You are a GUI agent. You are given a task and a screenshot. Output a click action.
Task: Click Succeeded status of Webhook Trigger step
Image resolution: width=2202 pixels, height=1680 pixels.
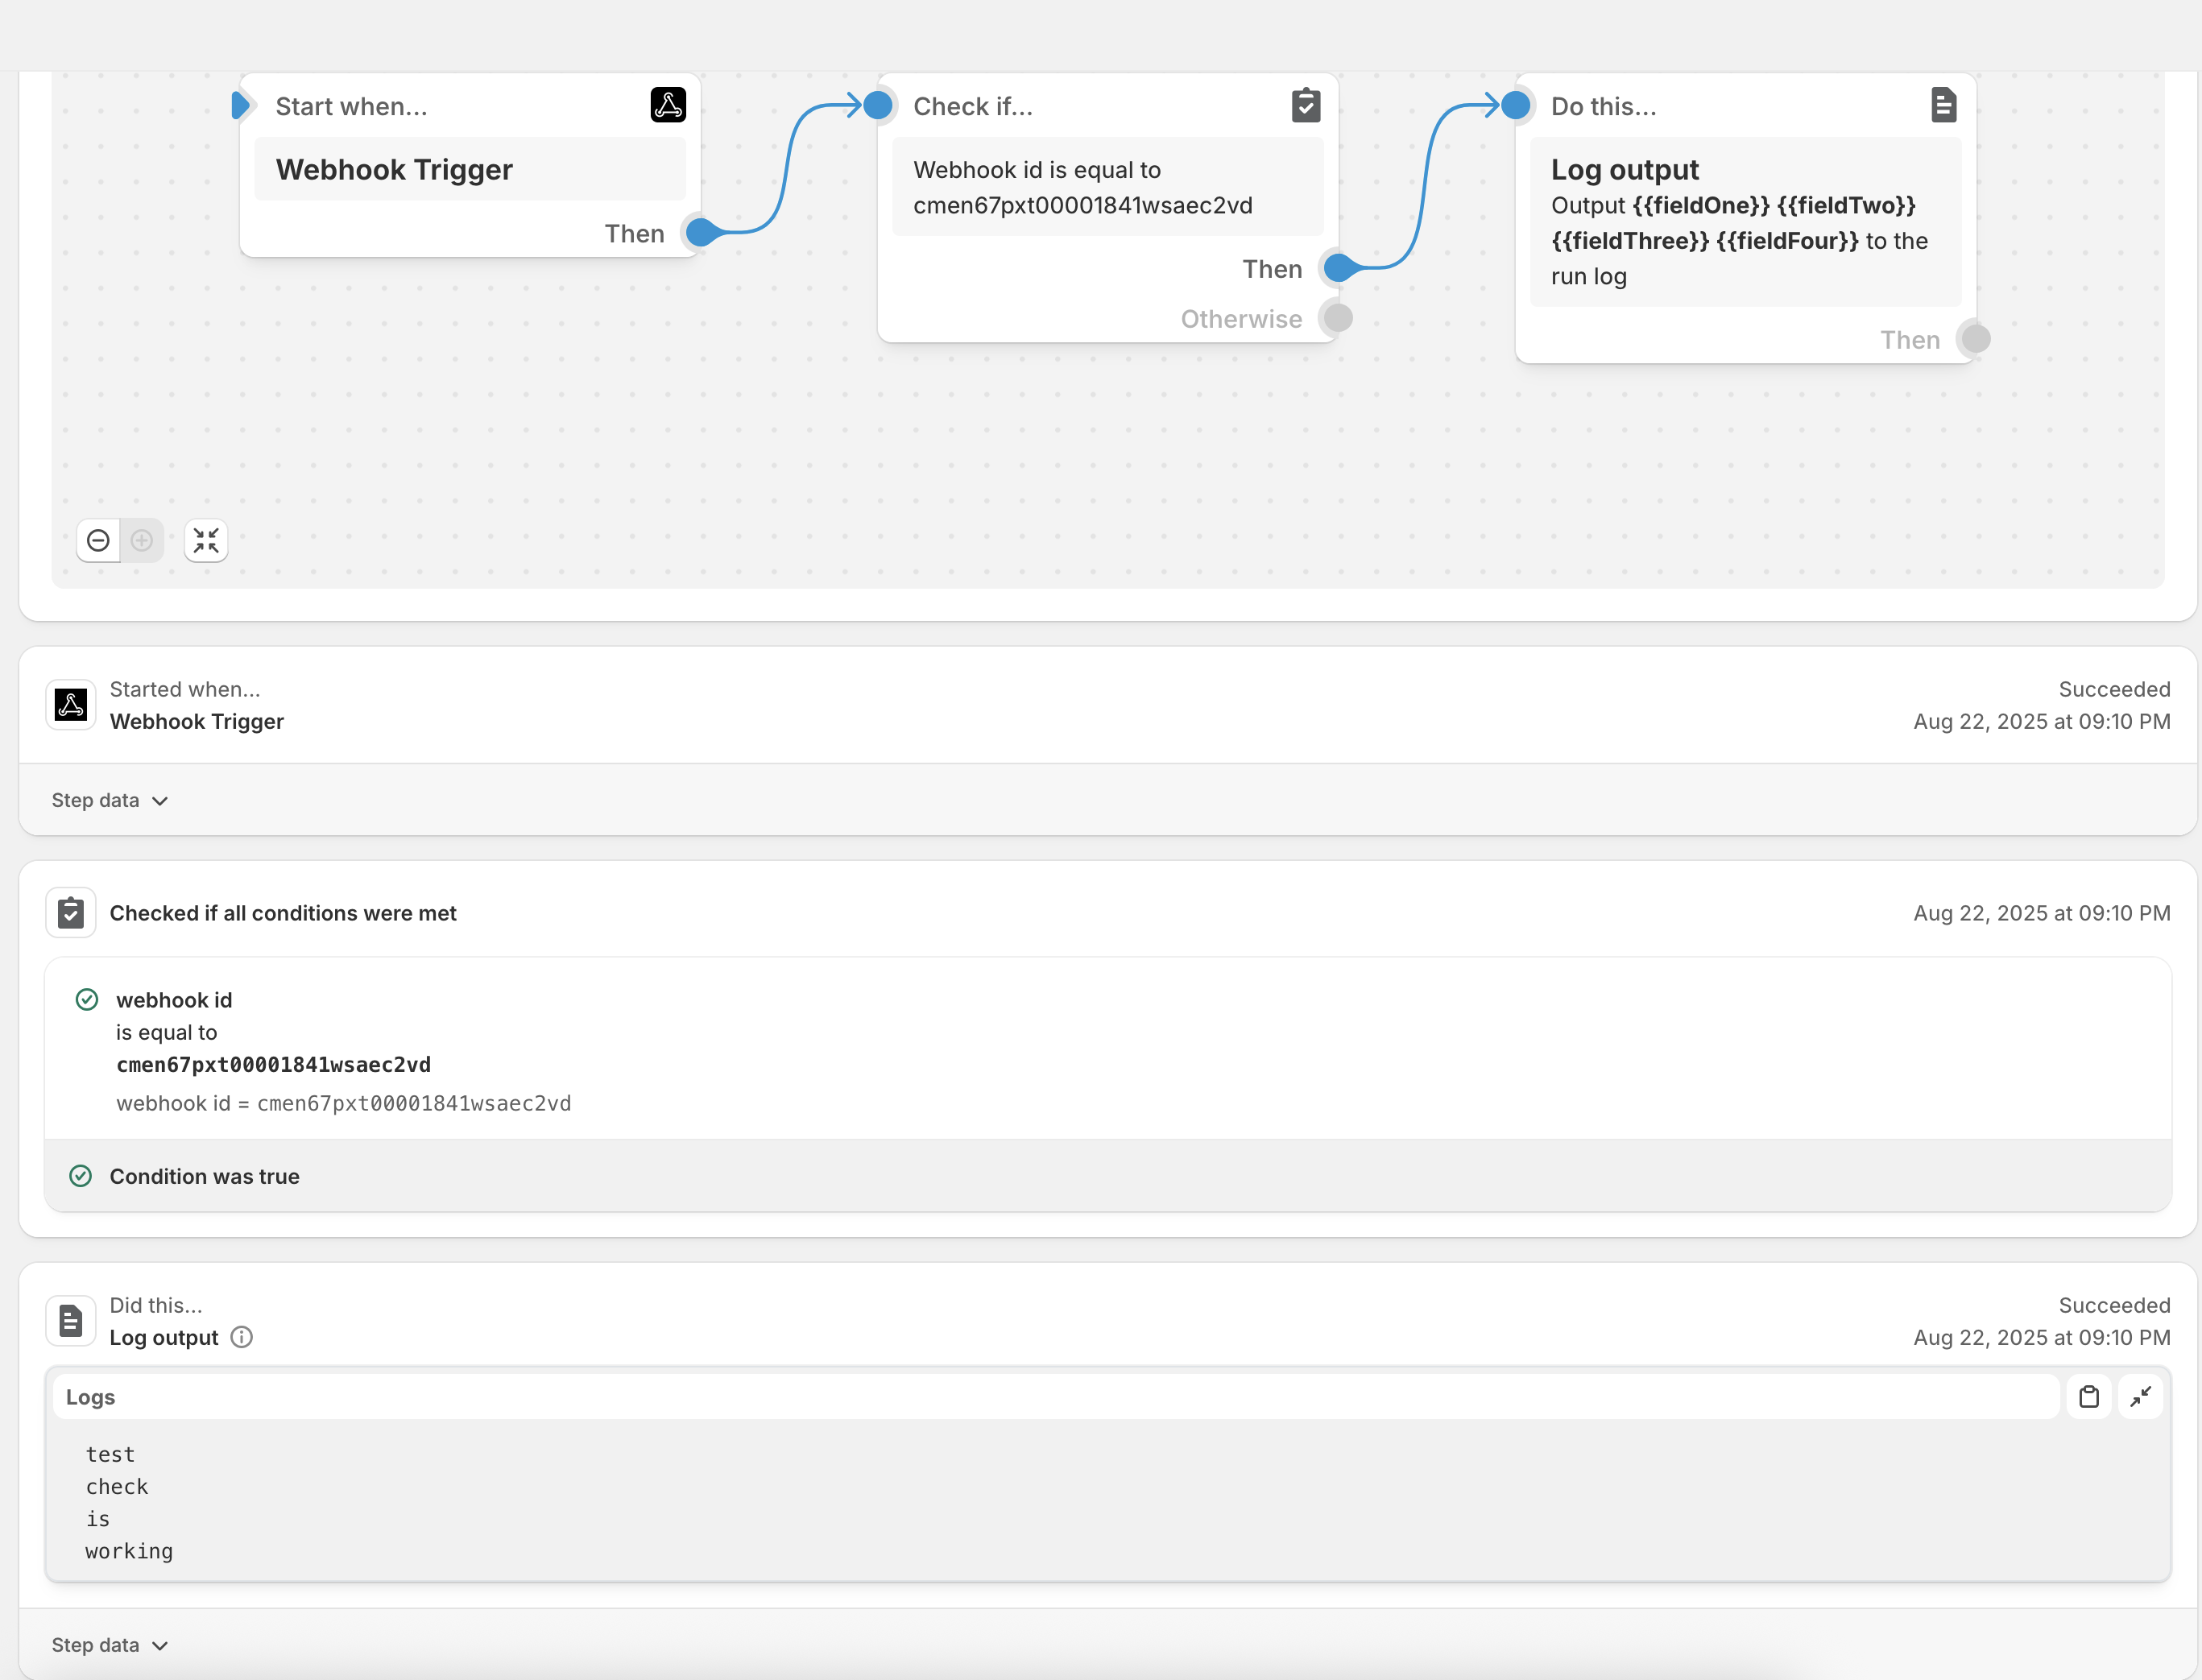click(2114, 689)
